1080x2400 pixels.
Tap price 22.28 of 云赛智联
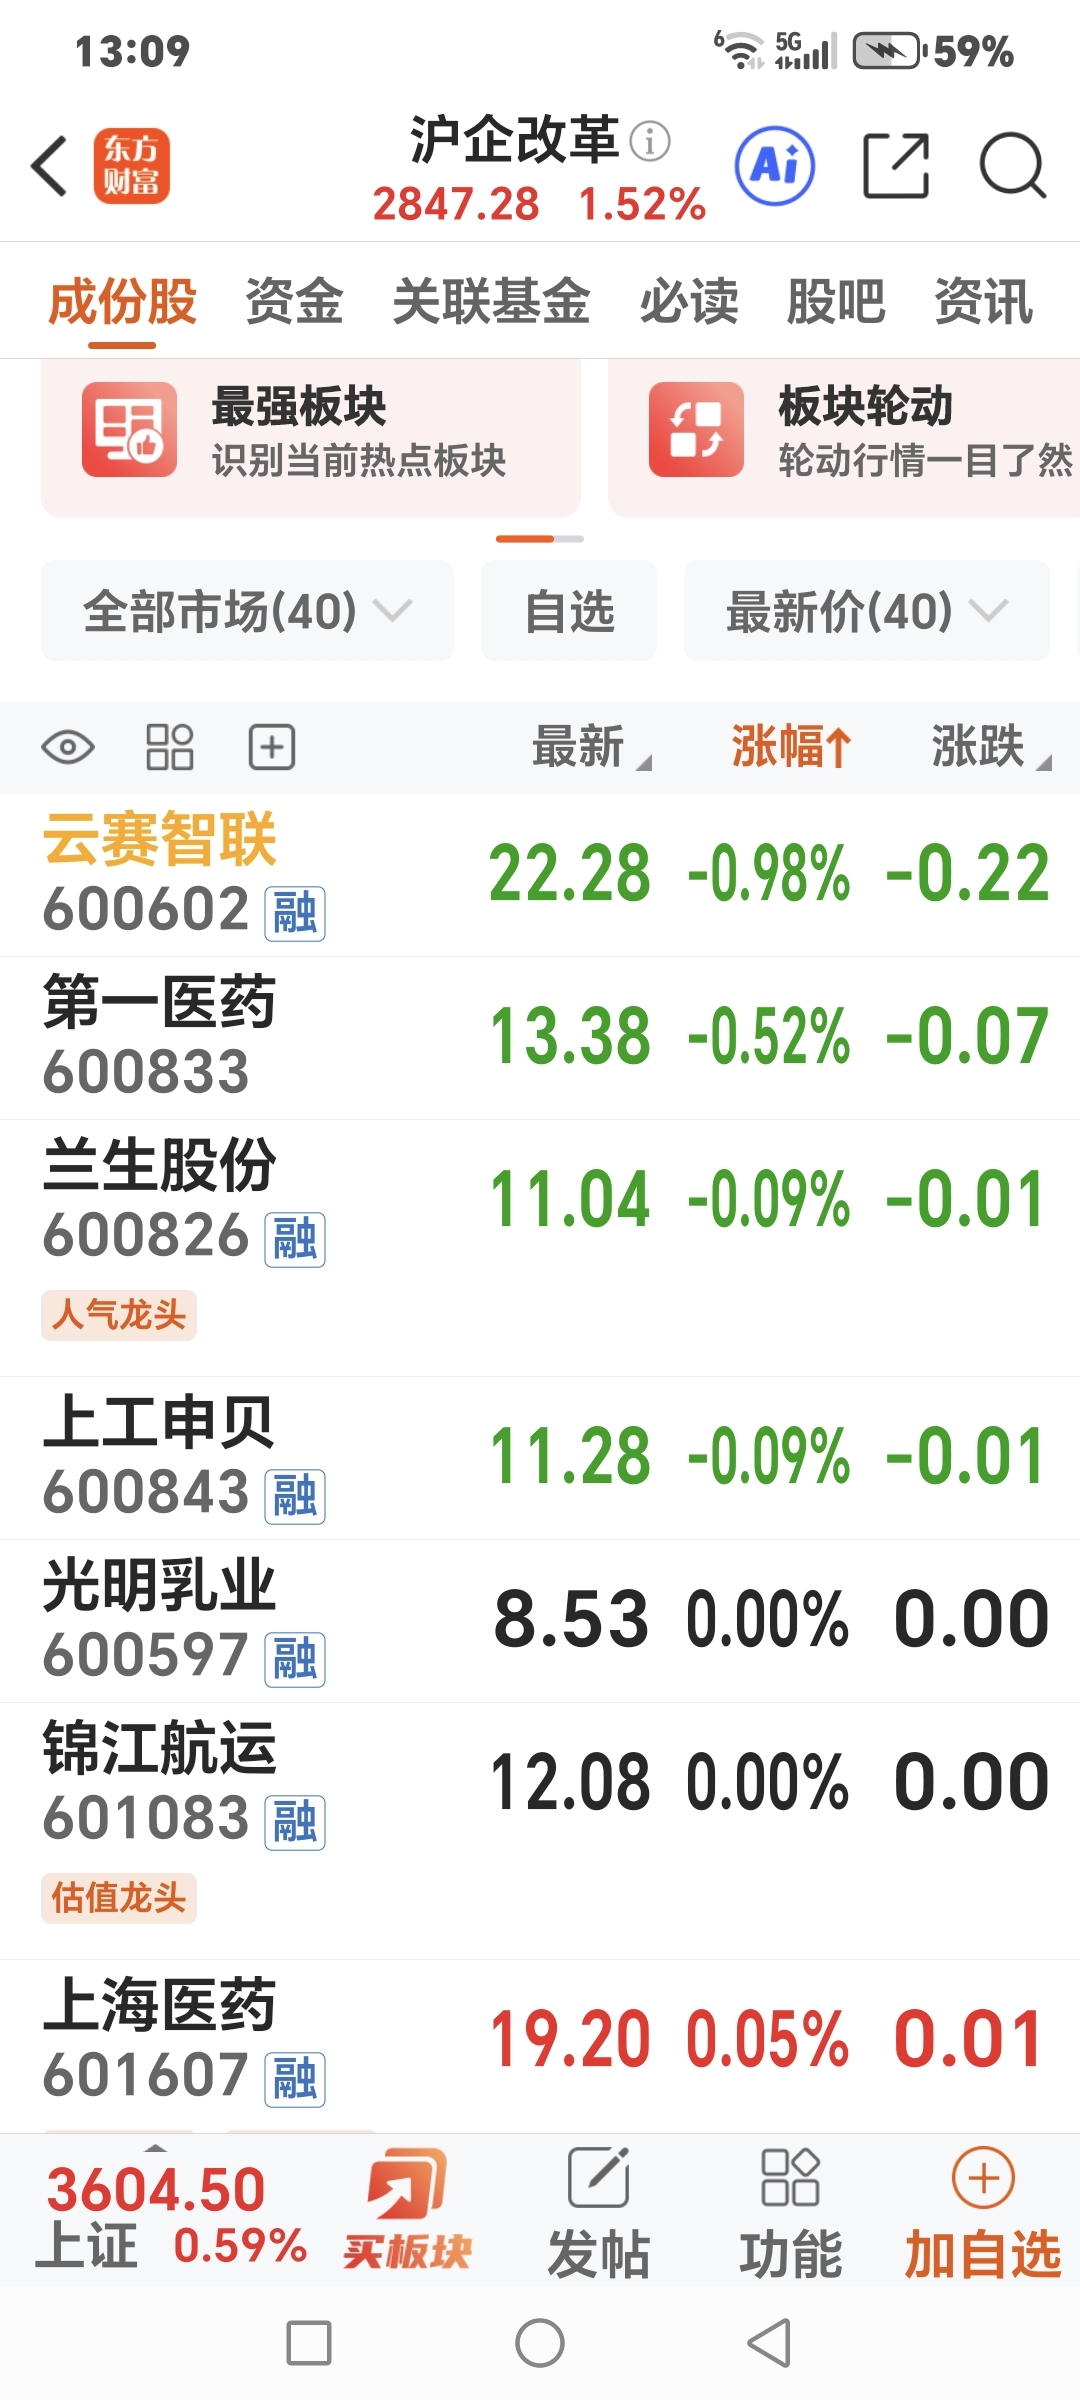click(x=570, y=874)
